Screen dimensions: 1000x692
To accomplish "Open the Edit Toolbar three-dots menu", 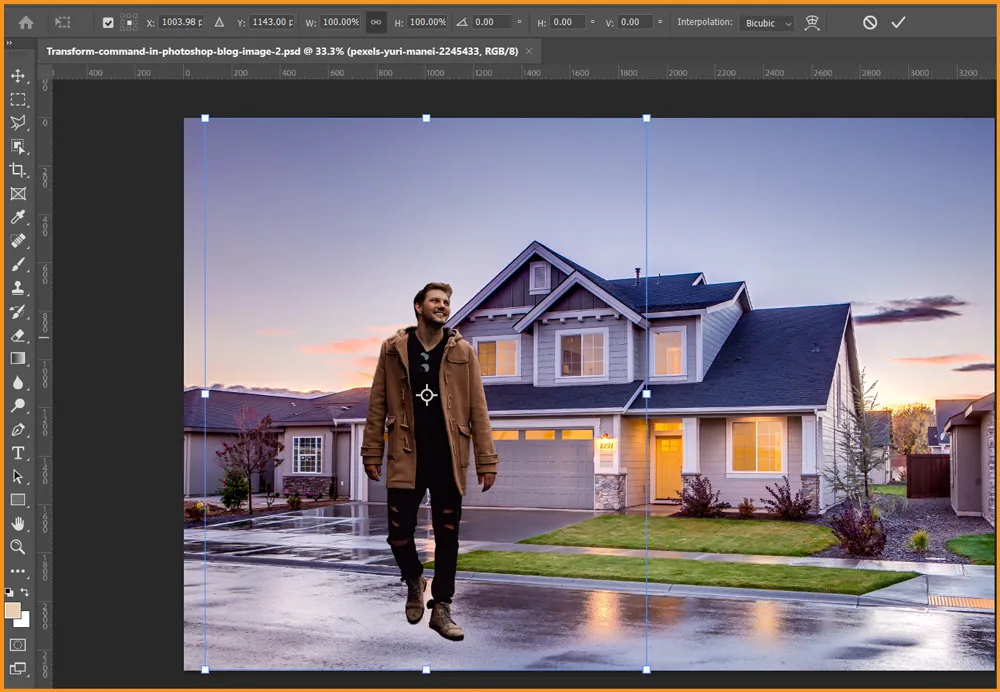I will click(18, 571).
